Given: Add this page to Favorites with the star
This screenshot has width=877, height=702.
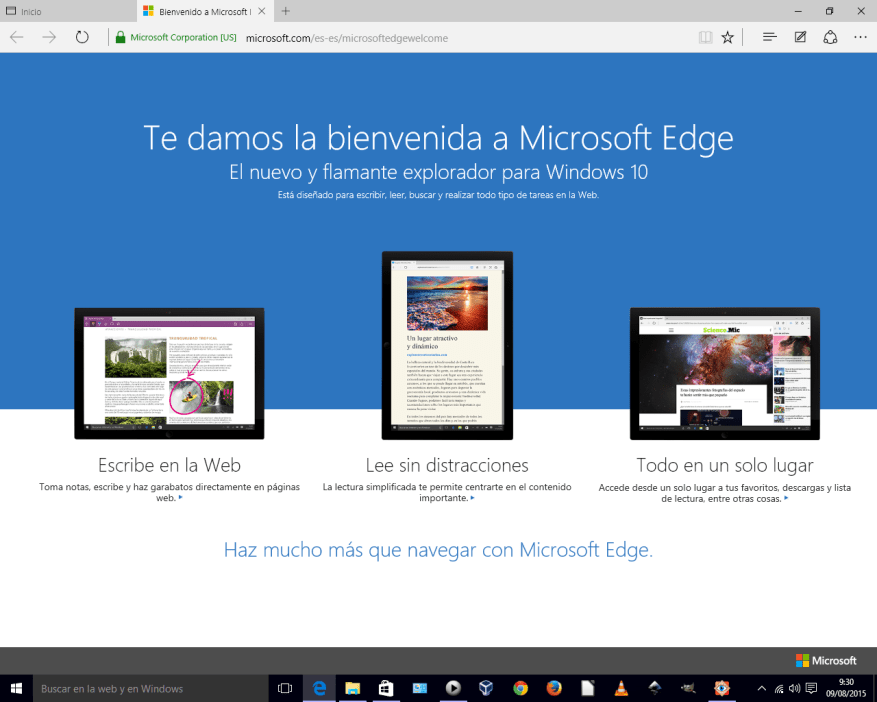Looking at the screenshot, I should pyautogui.click(x=727, y=37).
